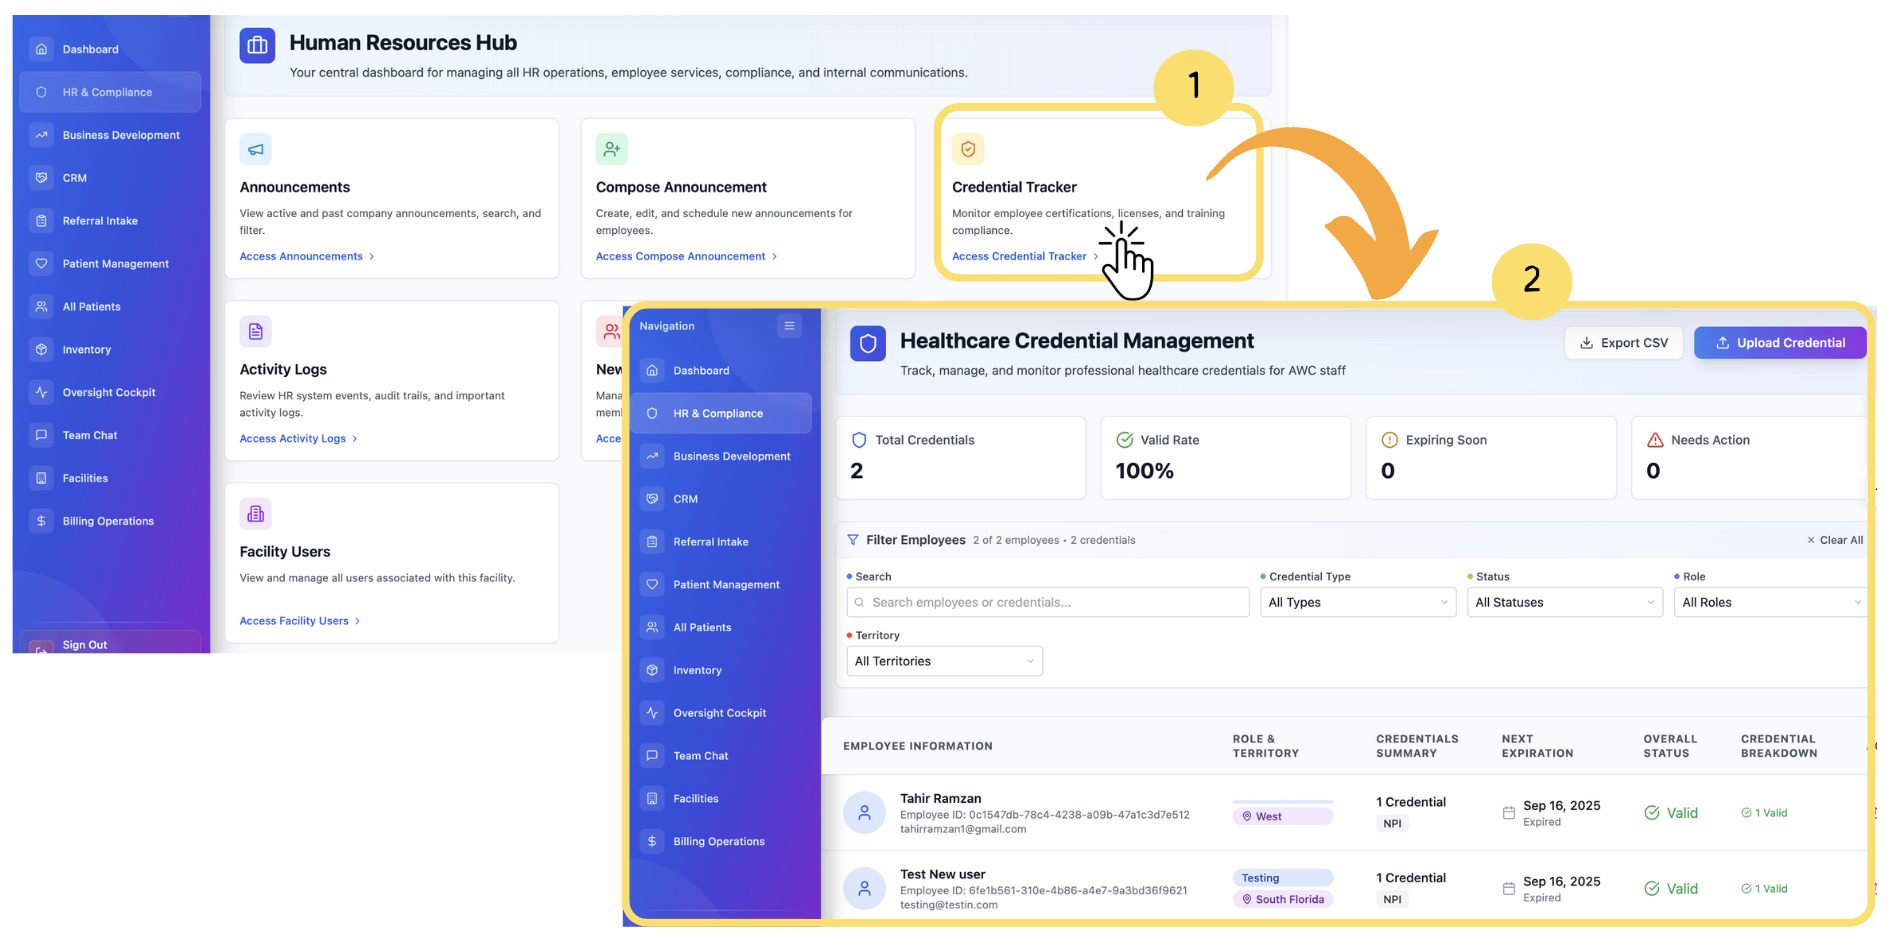Click the Healthcare Credential Management shield icon
The height and width of the screenshot is (946, 1900).
click(867, 344)
